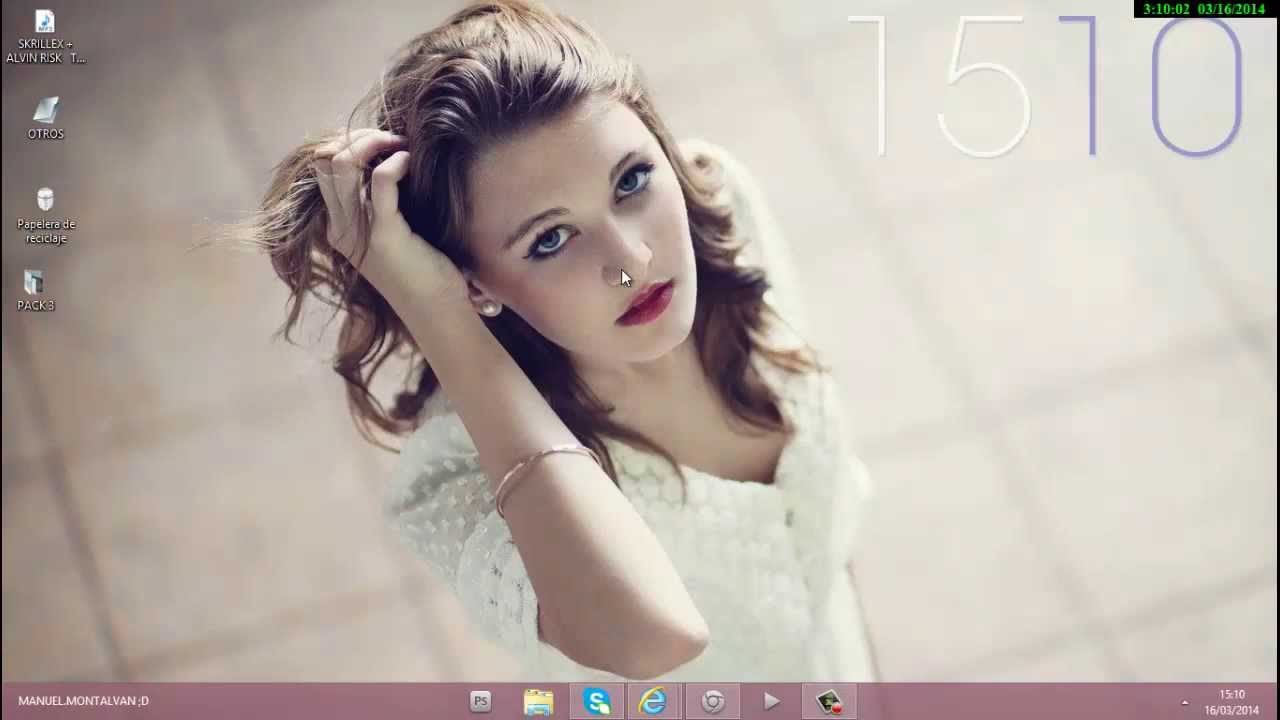Open the screen recorder app from the taskbar

tap(828, 701)
